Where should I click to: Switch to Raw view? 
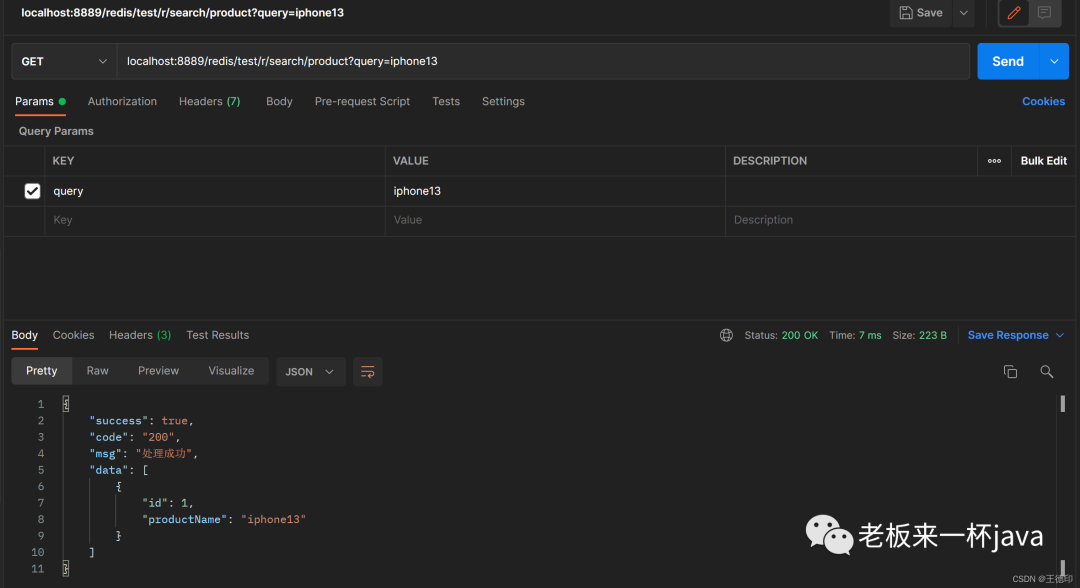coord(97,371)
